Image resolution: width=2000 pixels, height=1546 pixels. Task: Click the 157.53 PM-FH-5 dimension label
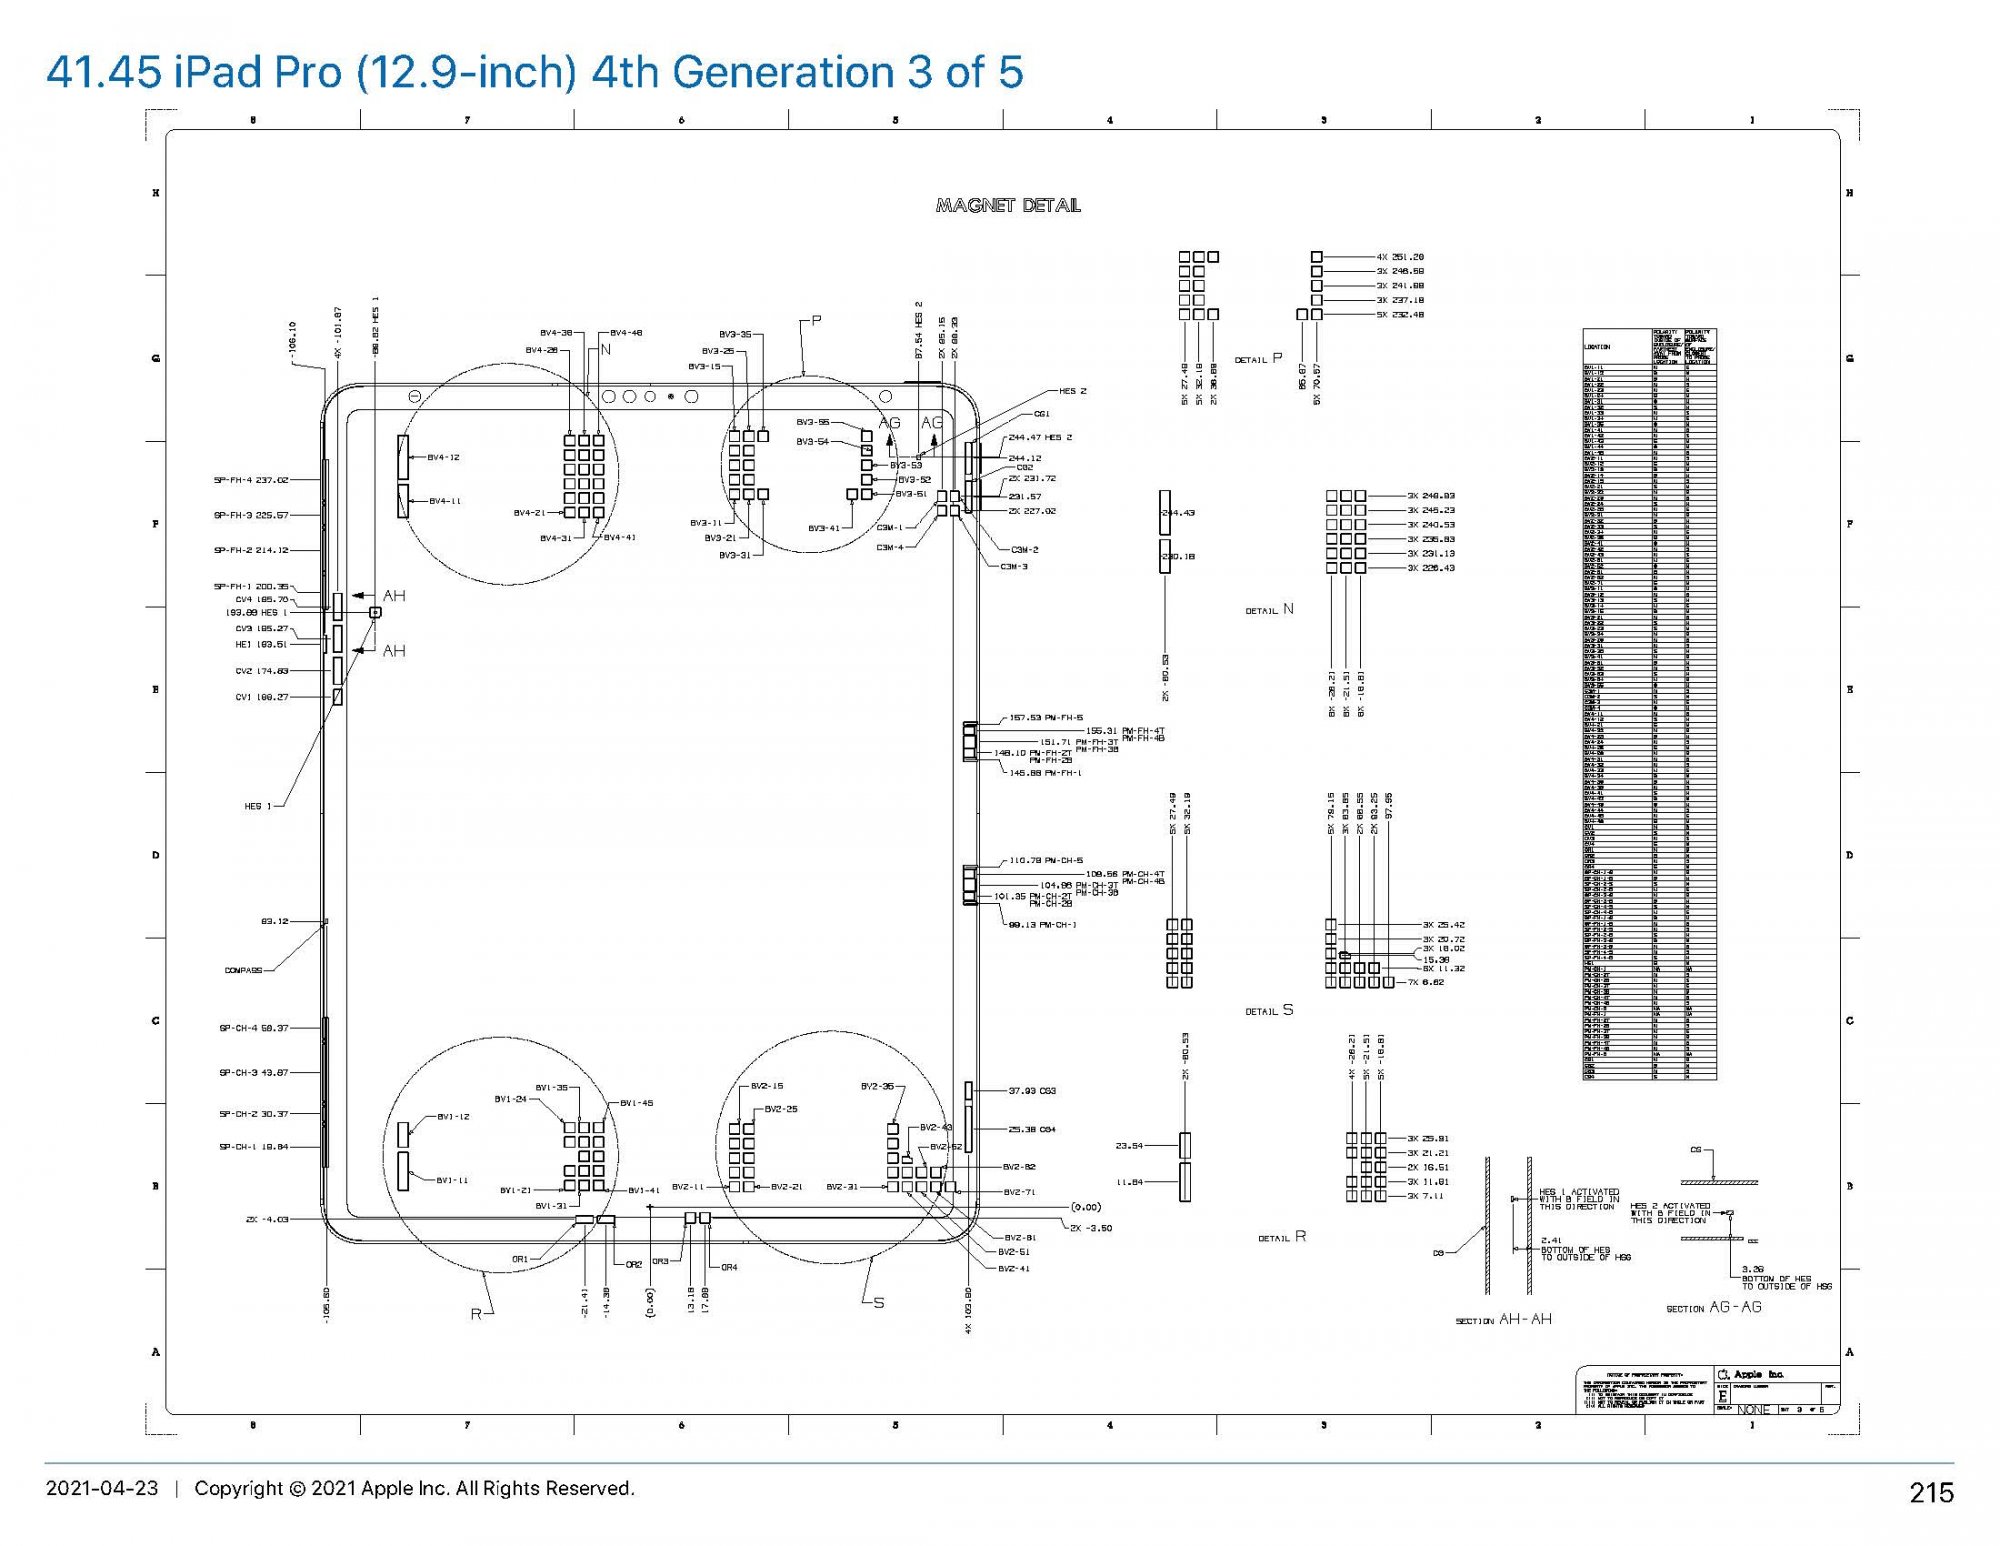click(1045, 718)
